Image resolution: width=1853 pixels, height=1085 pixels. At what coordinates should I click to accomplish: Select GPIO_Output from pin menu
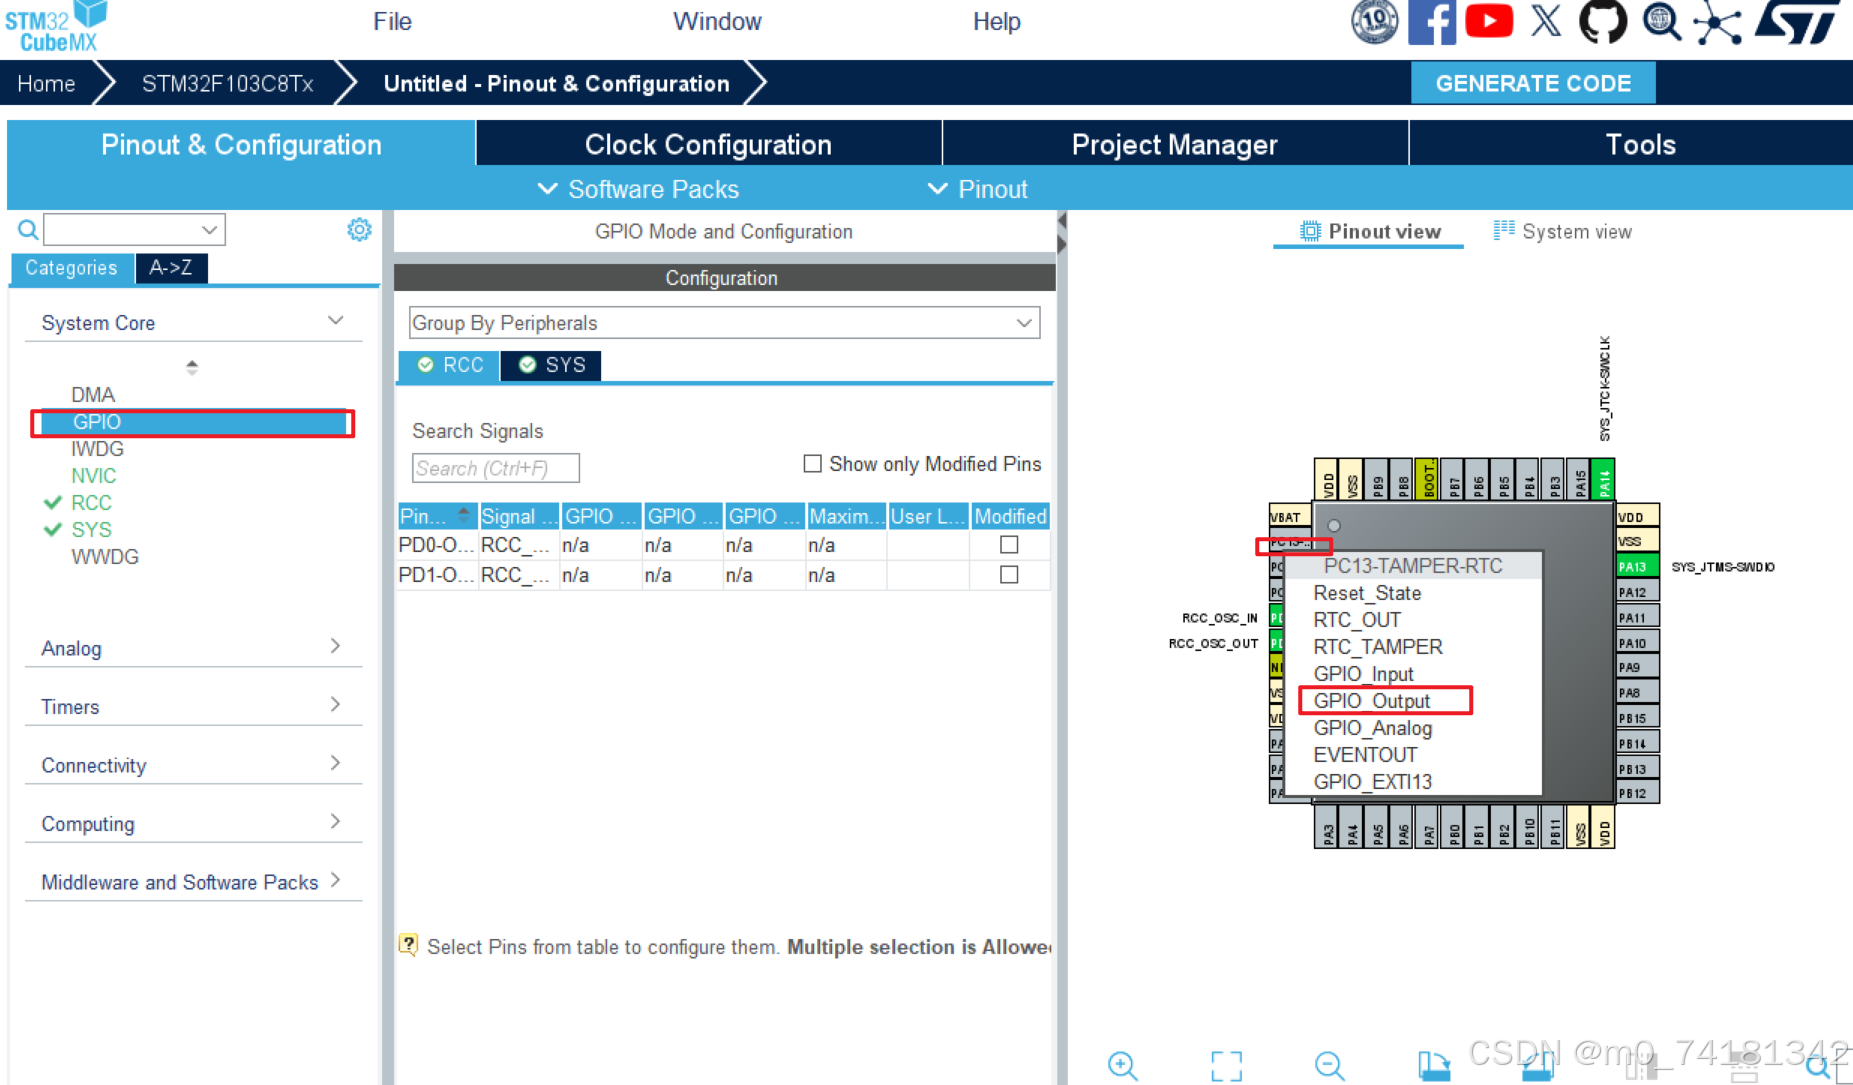point(1372,701)
